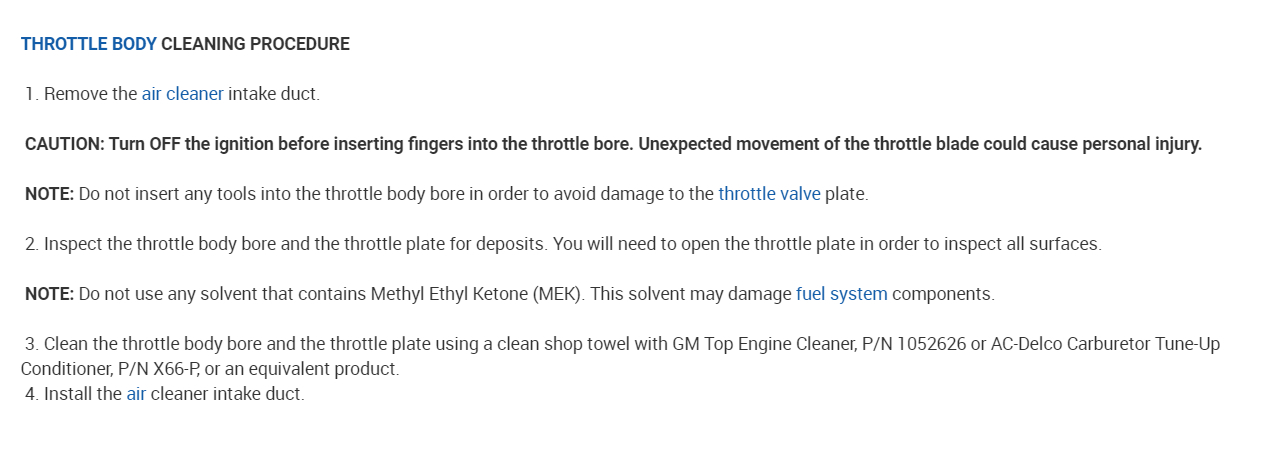Click the 'fuel system' hyperlink
Image resolution: width=1276 pixels, height=461 pixels.
click(x=841, y=294)
